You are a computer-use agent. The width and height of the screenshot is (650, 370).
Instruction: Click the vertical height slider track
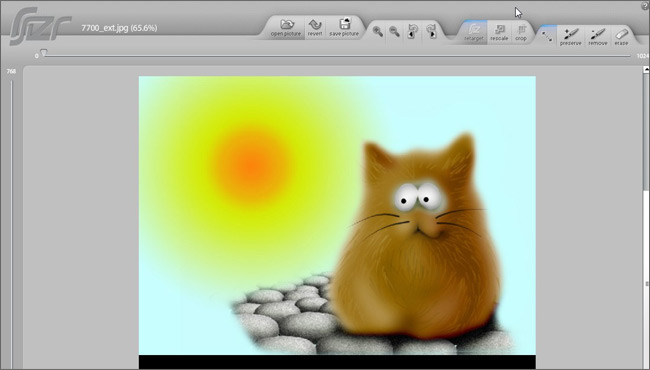coord(12,224)
